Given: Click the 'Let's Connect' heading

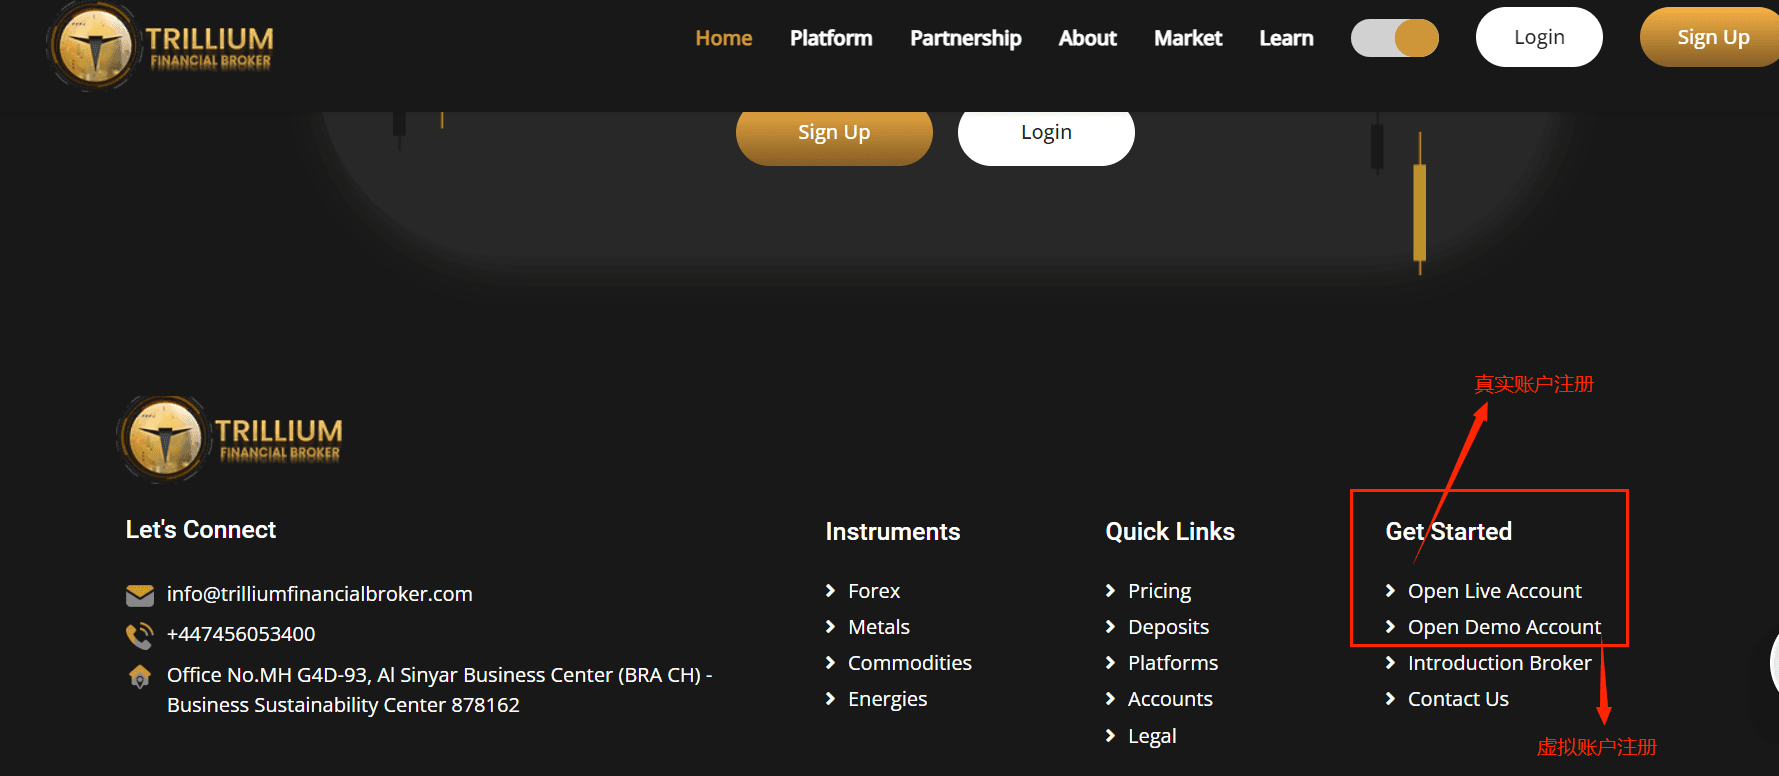Looking at the screenshot, I should coord(201,530).
